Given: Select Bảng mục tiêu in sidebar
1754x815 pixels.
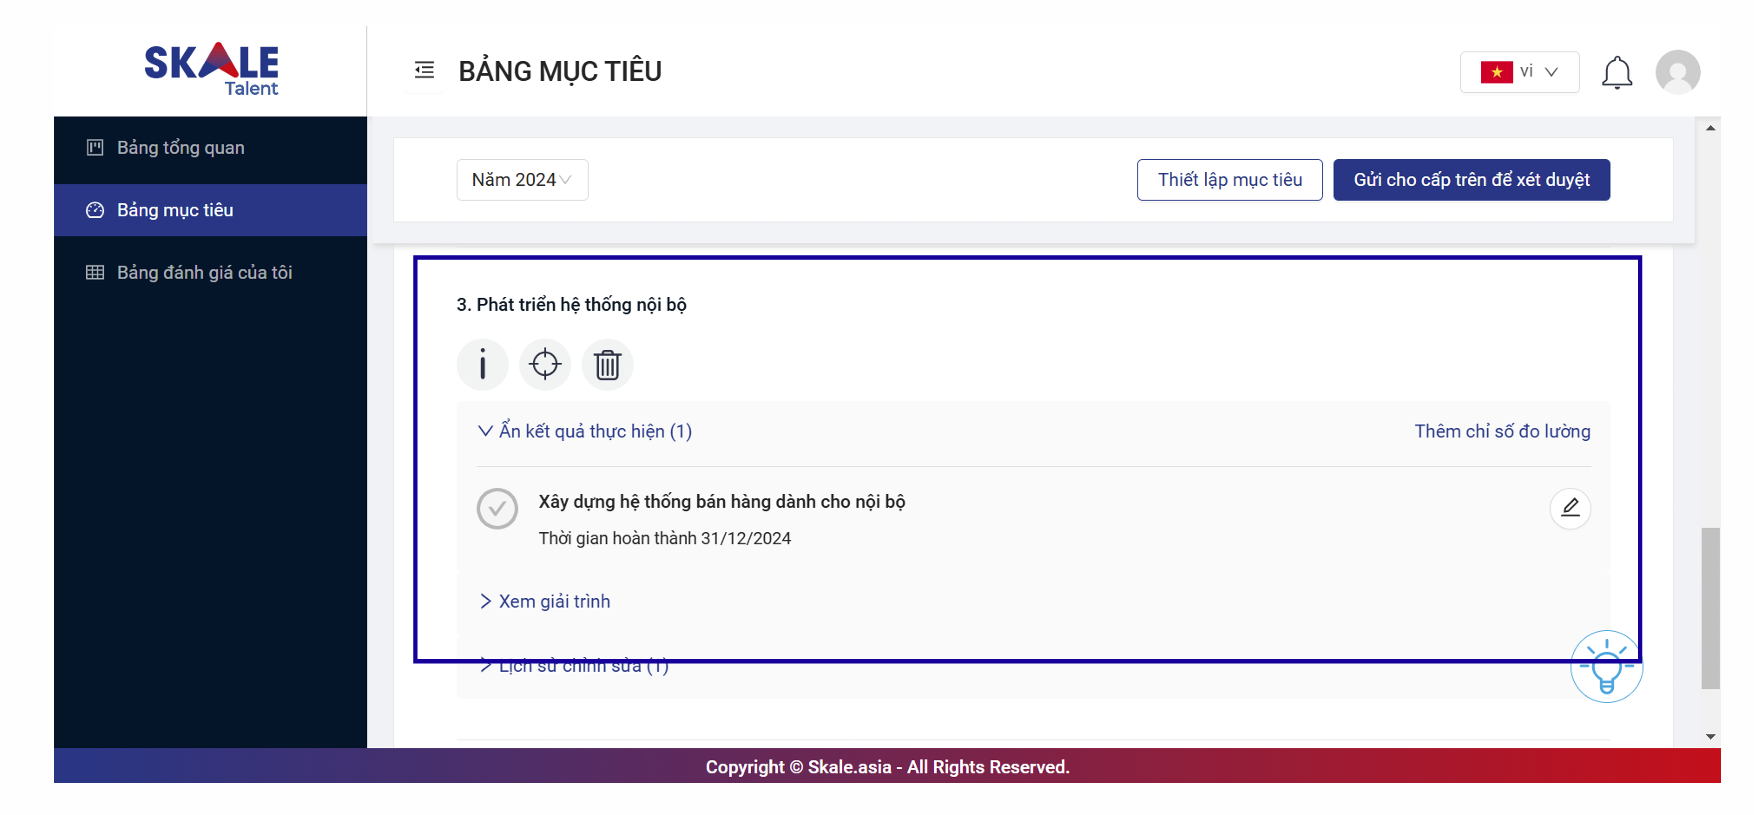Looking at the screenshot, I should click(x=175, y=210).
